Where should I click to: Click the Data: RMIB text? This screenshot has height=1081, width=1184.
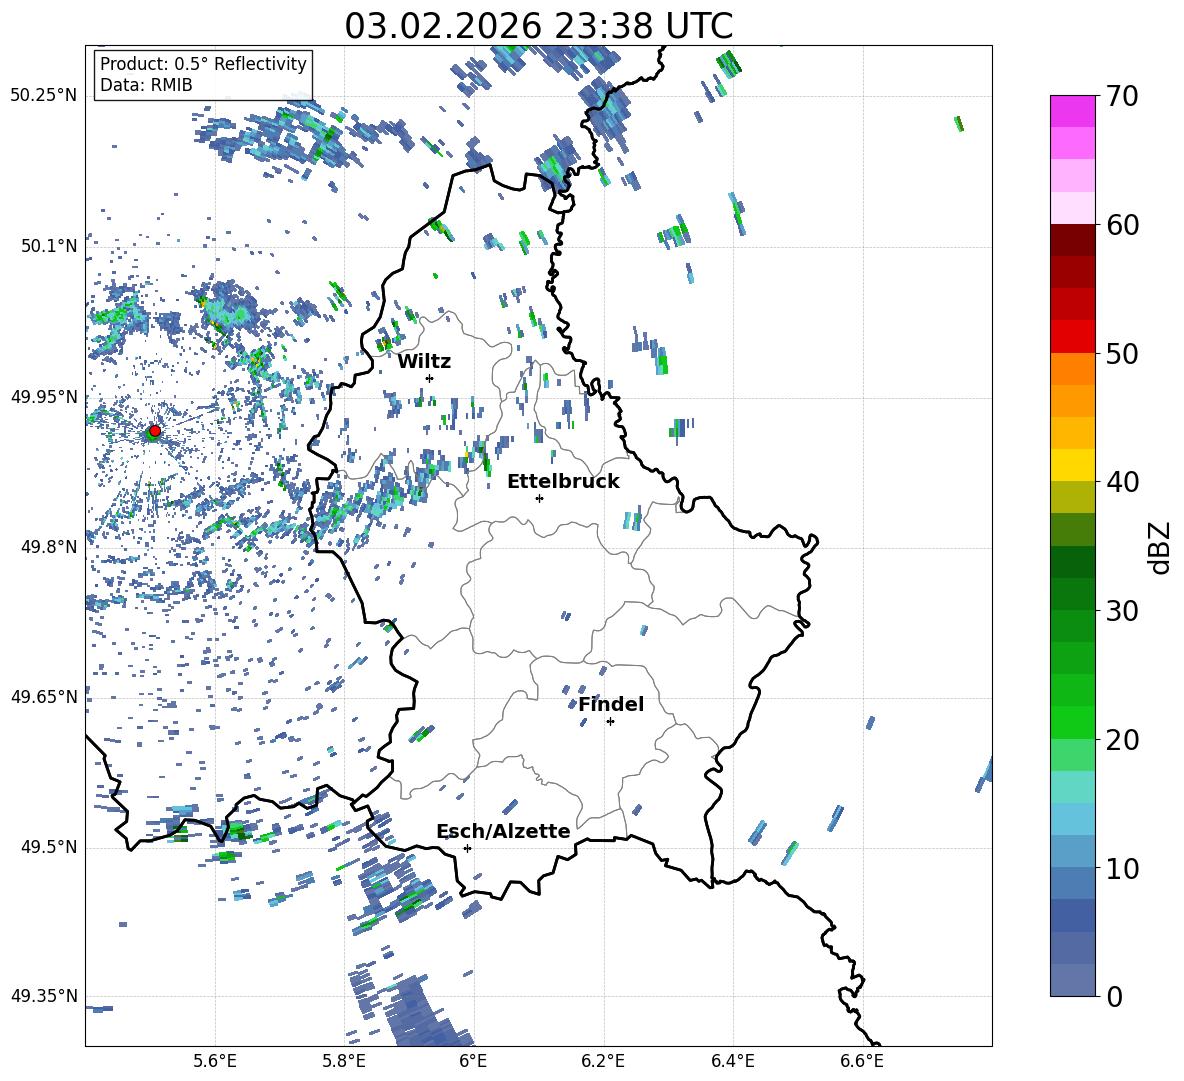pos(146,85)
